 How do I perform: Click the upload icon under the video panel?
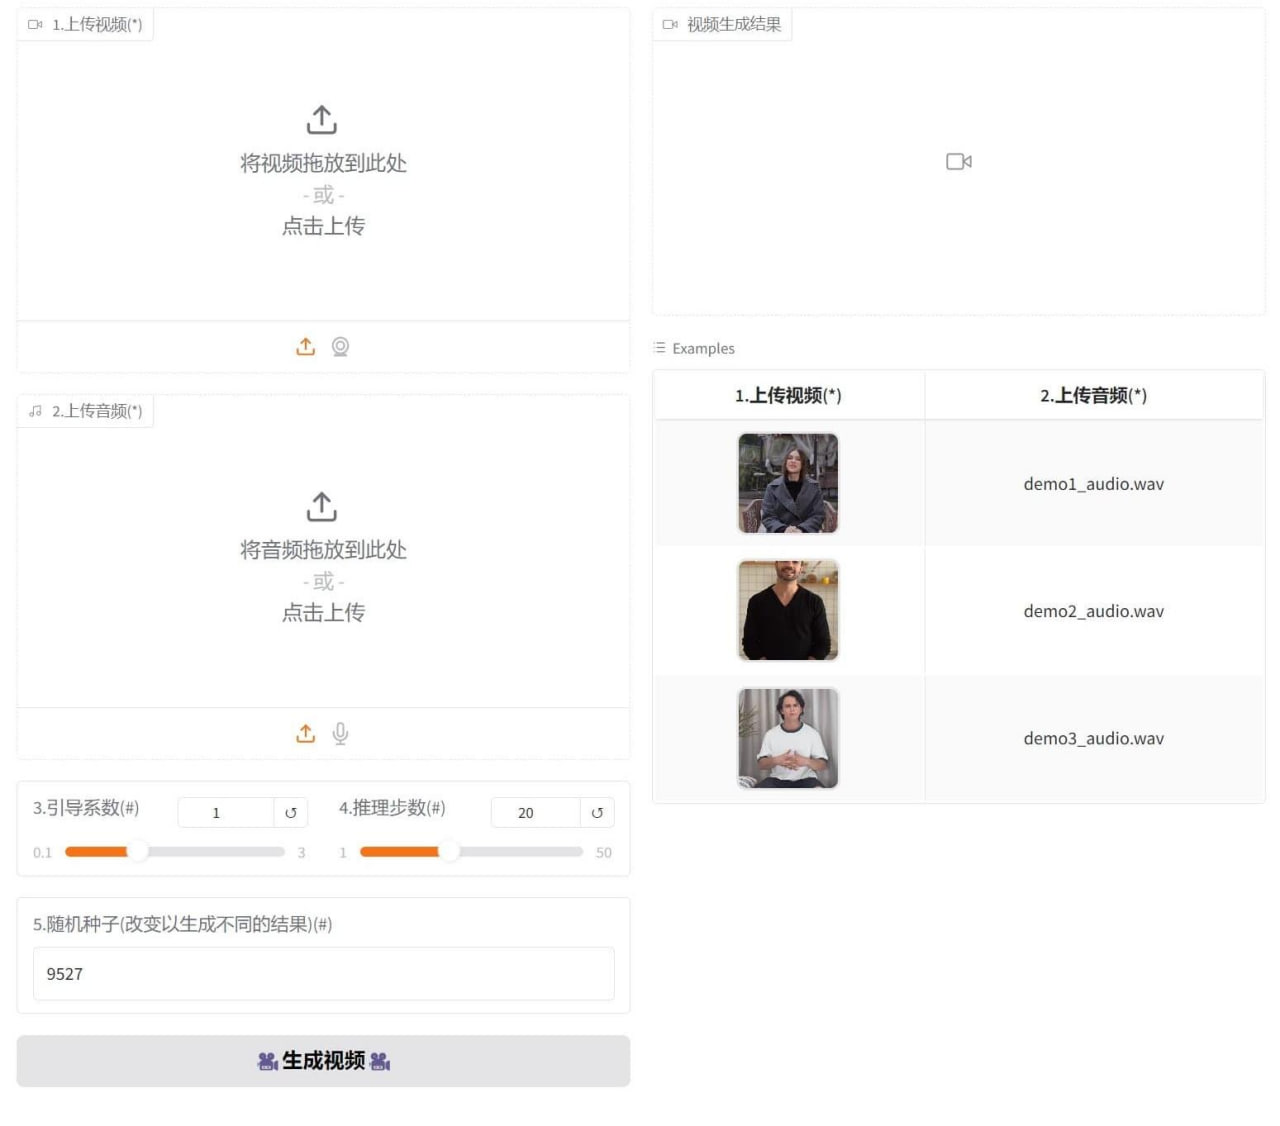tap(306, 346)
